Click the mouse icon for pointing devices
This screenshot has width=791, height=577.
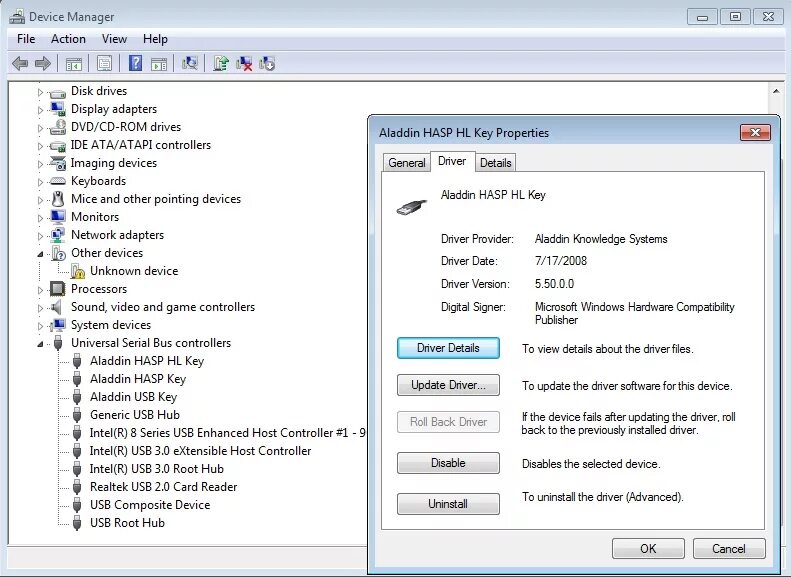(58, 199)
